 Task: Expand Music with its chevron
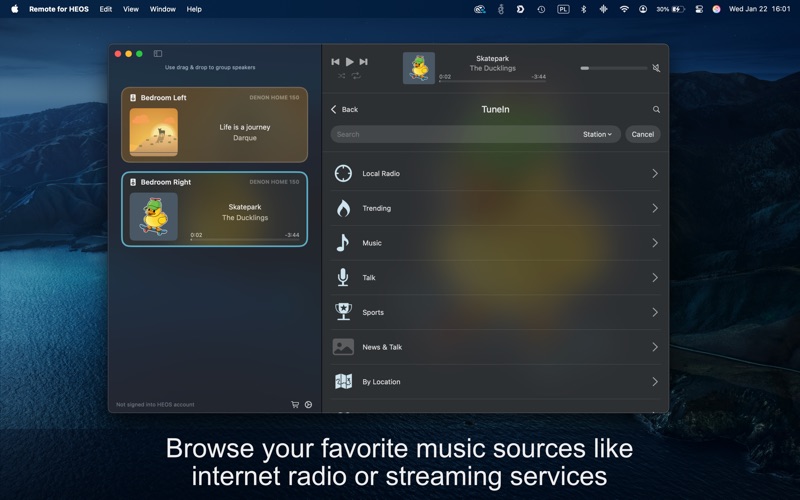(x=655, y=243)
